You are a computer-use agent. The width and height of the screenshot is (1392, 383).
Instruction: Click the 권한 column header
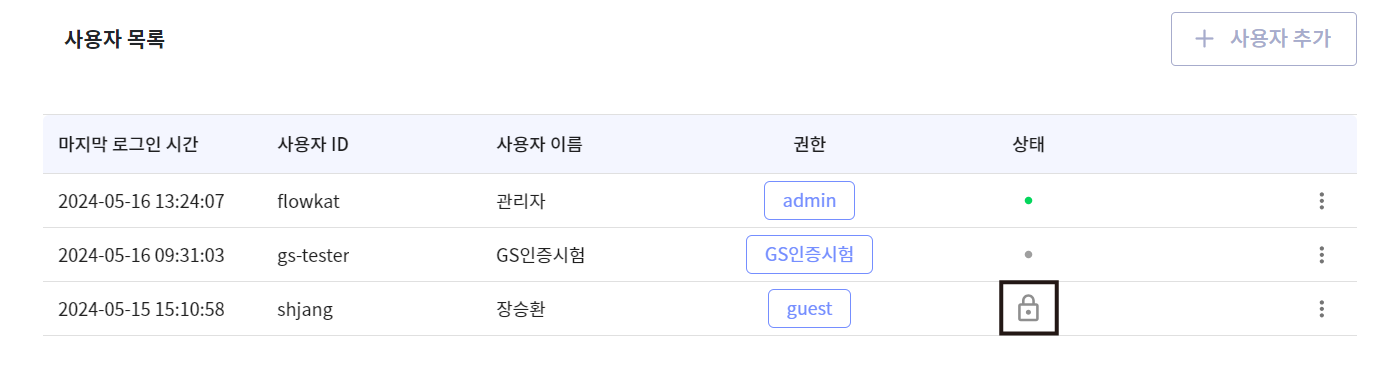[809, 144]
